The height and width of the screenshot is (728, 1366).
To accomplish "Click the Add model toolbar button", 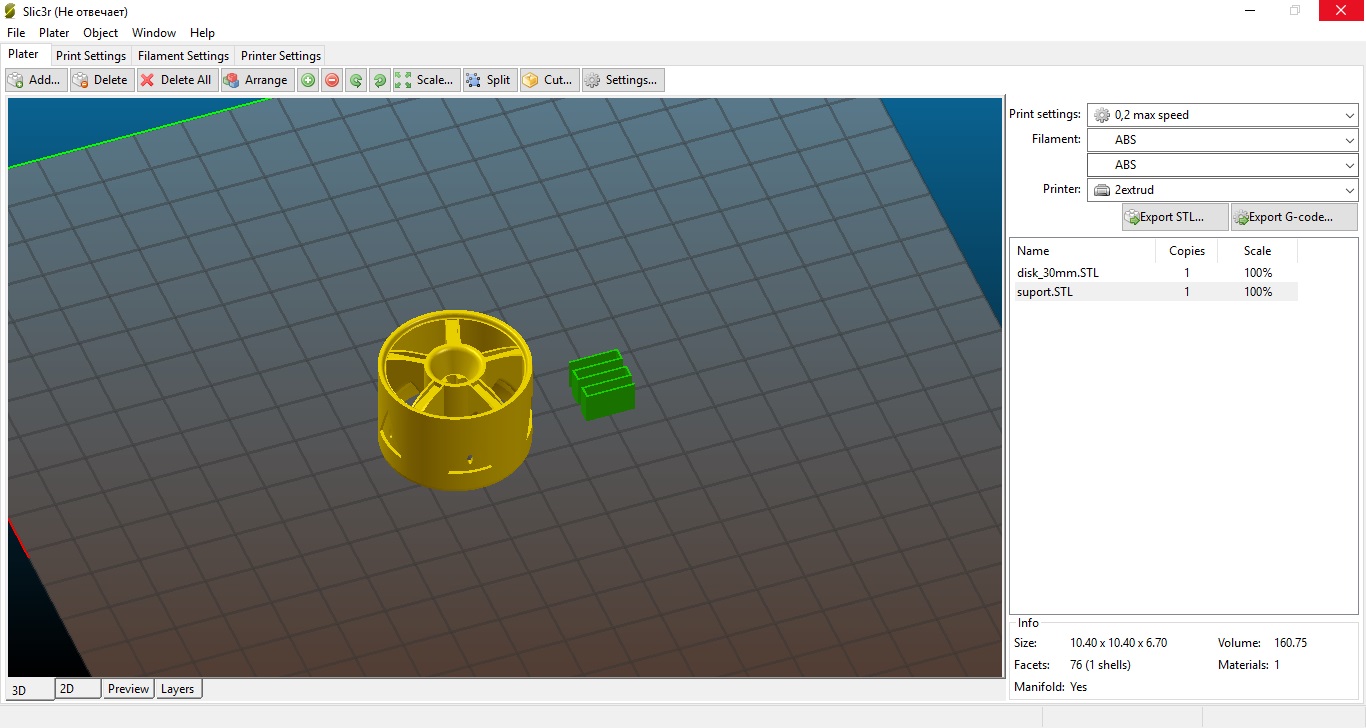I will (36, 80).
